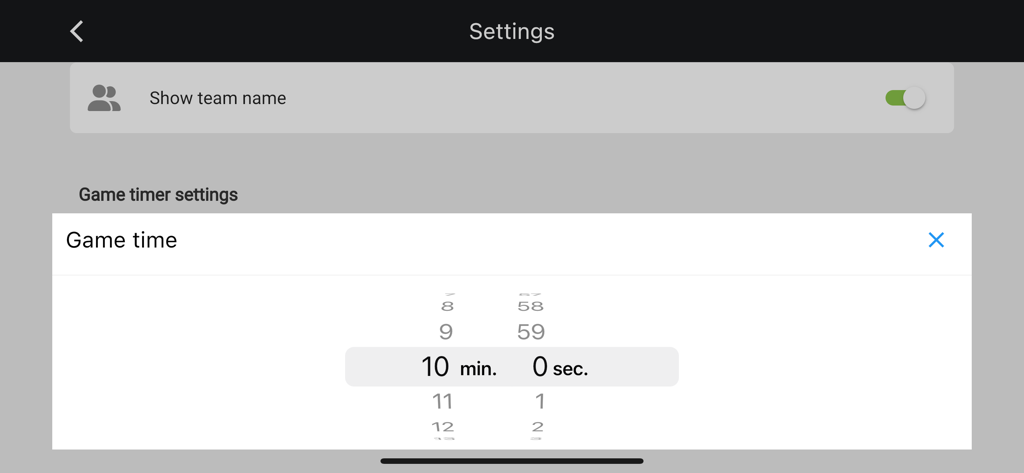Disable the Show team name switch

[x=905, y=98]
